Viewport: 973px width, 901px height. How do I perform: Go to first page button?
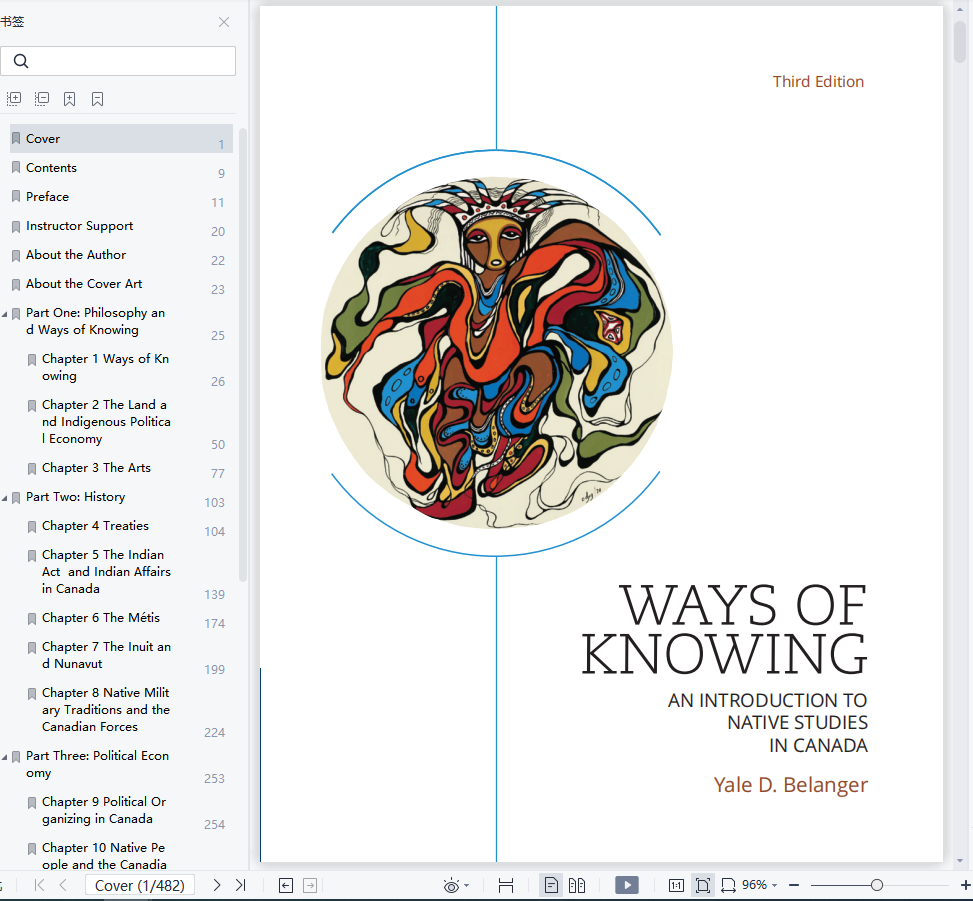[39, 885]
